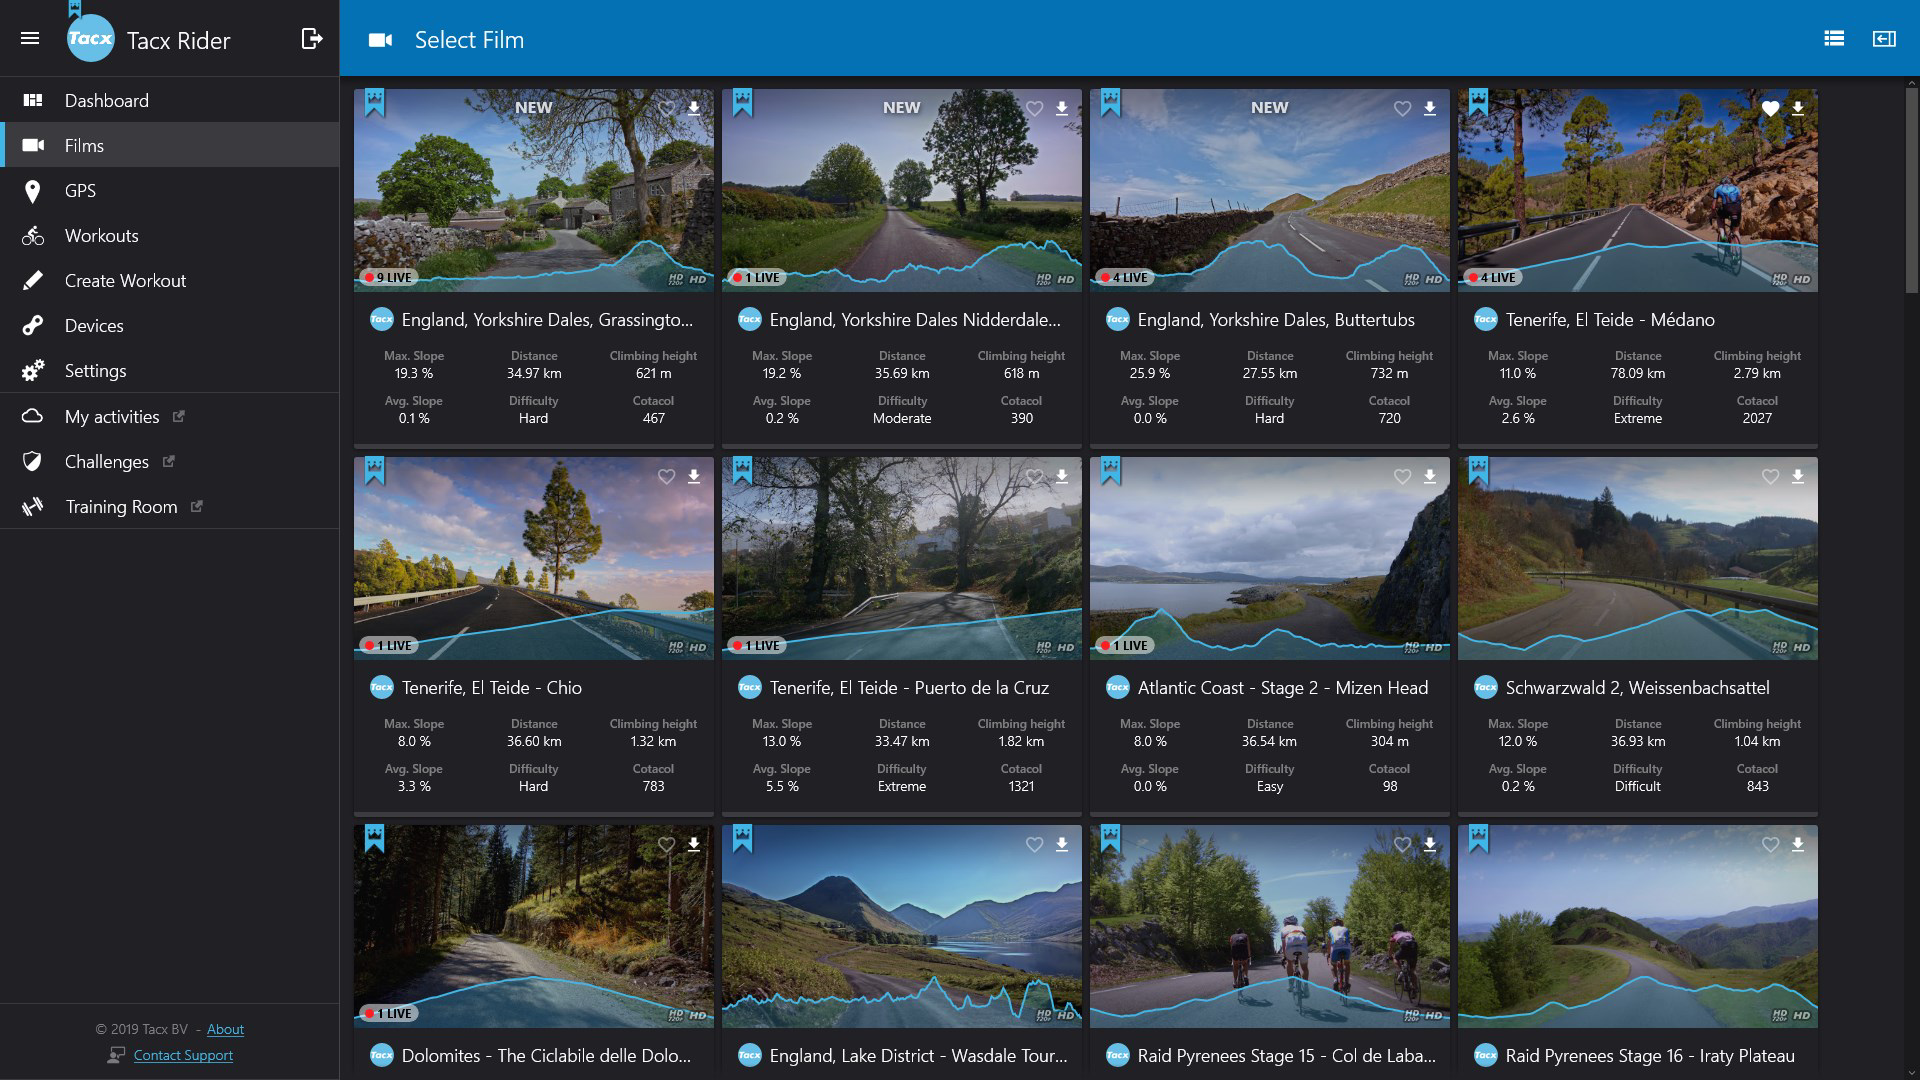Image resolution: width=1920 pixels, height=1080 pixels.
Task: Download the Grassington Yorkshire Dales film
Action: (x=694, y=108)
